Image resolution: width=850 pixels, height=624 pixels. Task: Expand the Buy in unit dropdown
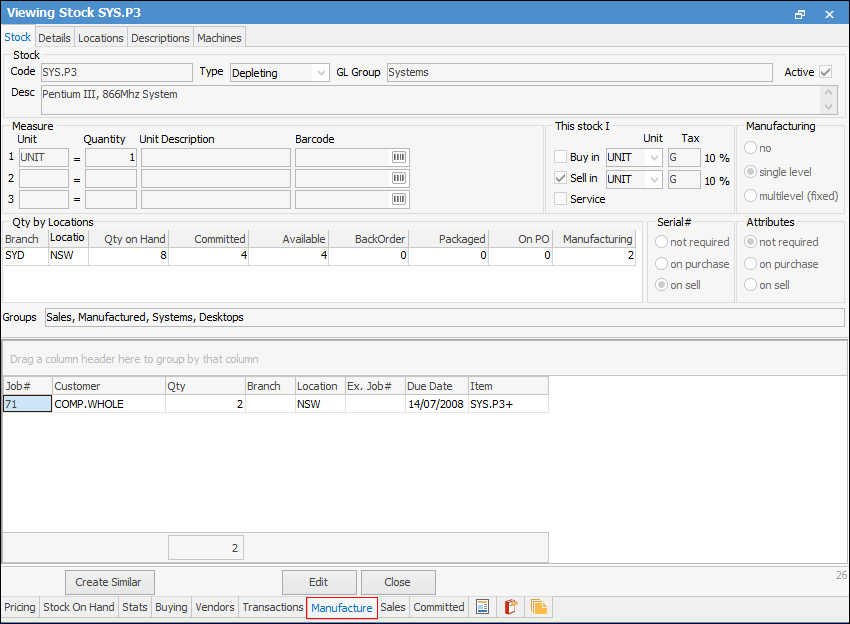pos(654,158)
